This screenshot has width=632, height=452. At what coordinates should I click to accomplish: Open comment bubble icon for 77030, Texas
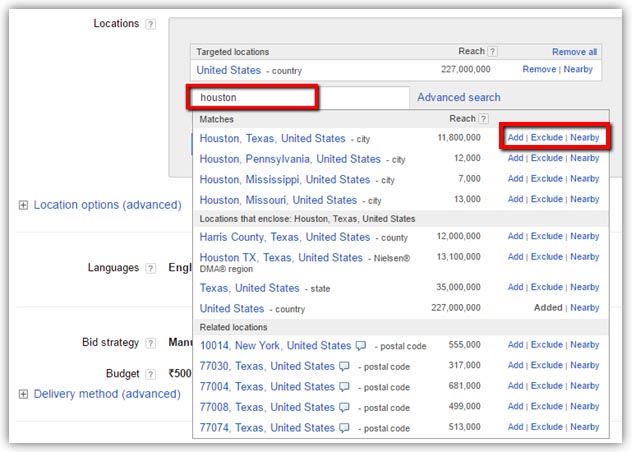(x=344, y=366)
